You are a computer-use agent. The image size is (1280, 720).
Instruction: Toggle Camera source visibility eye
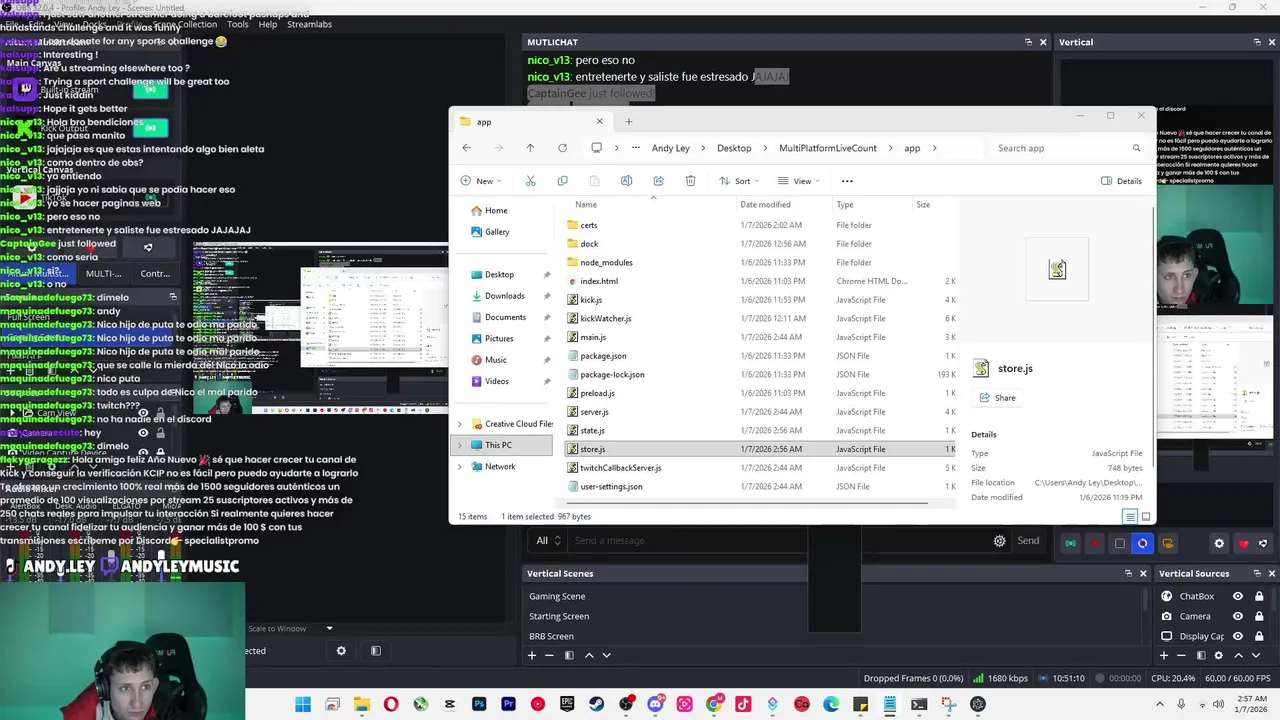click(1238, 616)
